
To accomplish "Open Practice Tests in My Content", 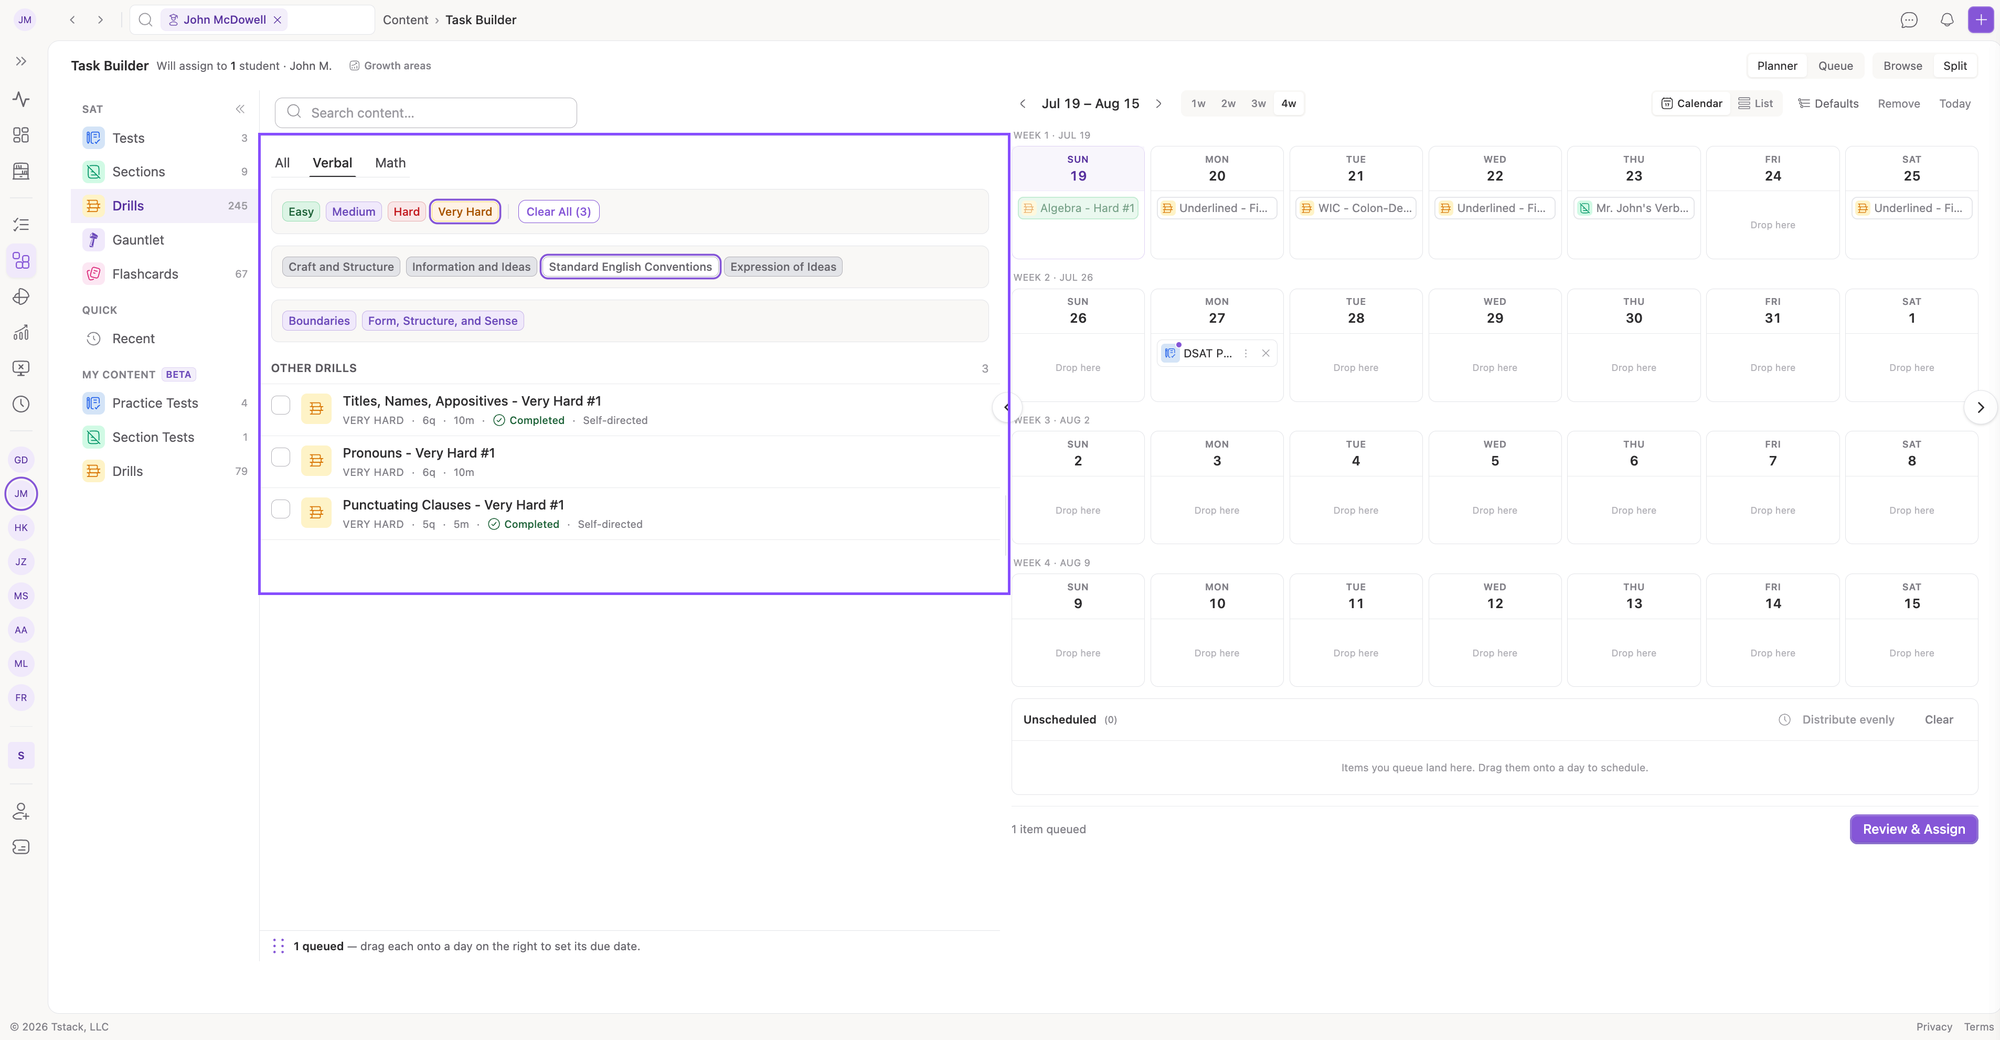I will pyautogui.click(x=165, y=403).
